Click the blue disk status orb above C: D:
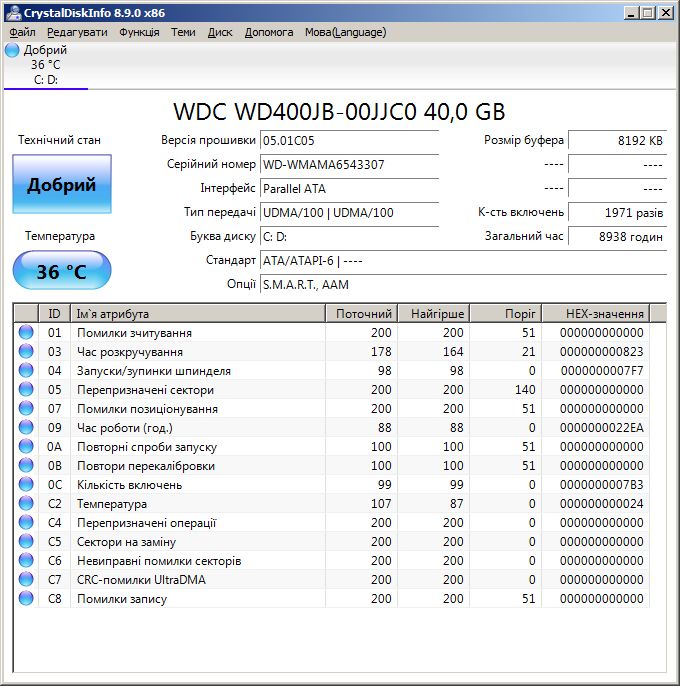 12,50
